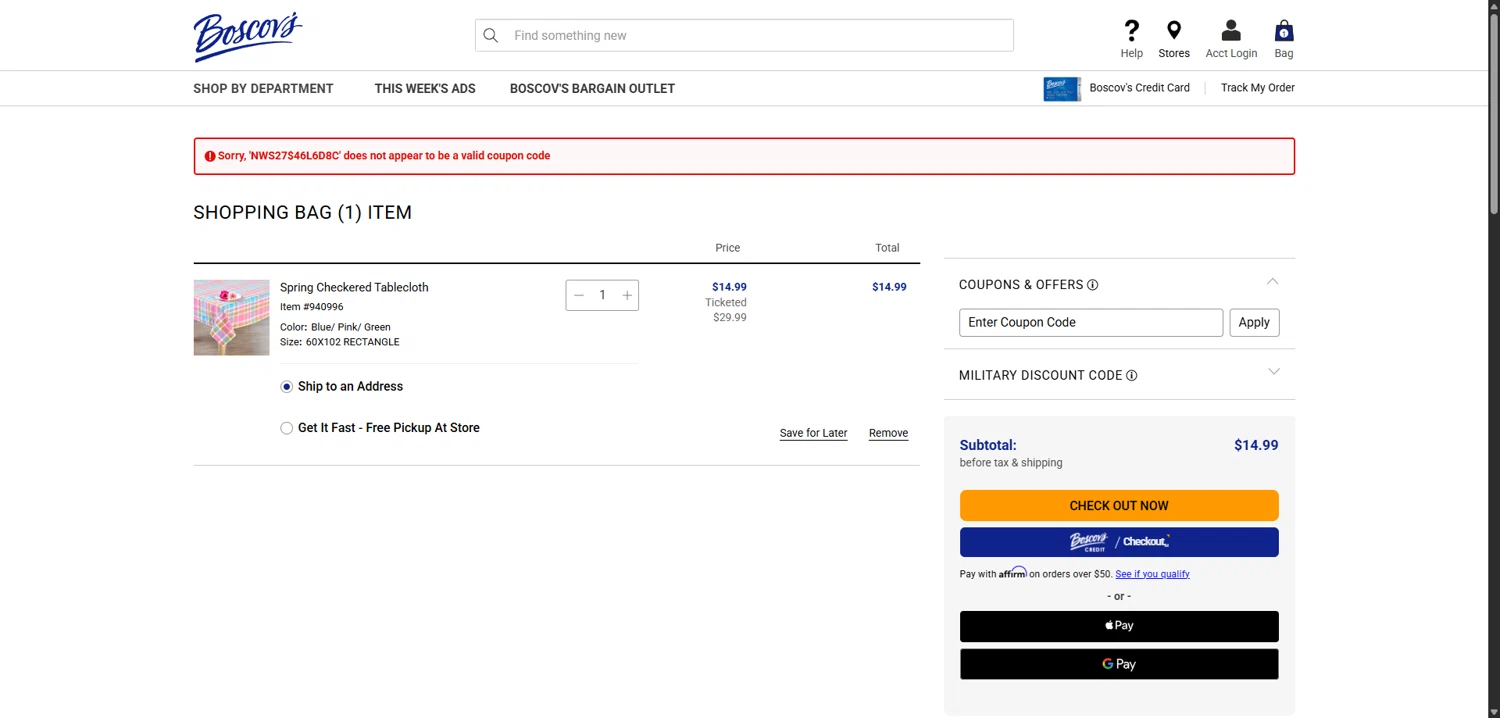Viewport: 1500px width, 718px height.
Task: Click Boscov's Credit Card link
Action: [x=1140, y=88]
